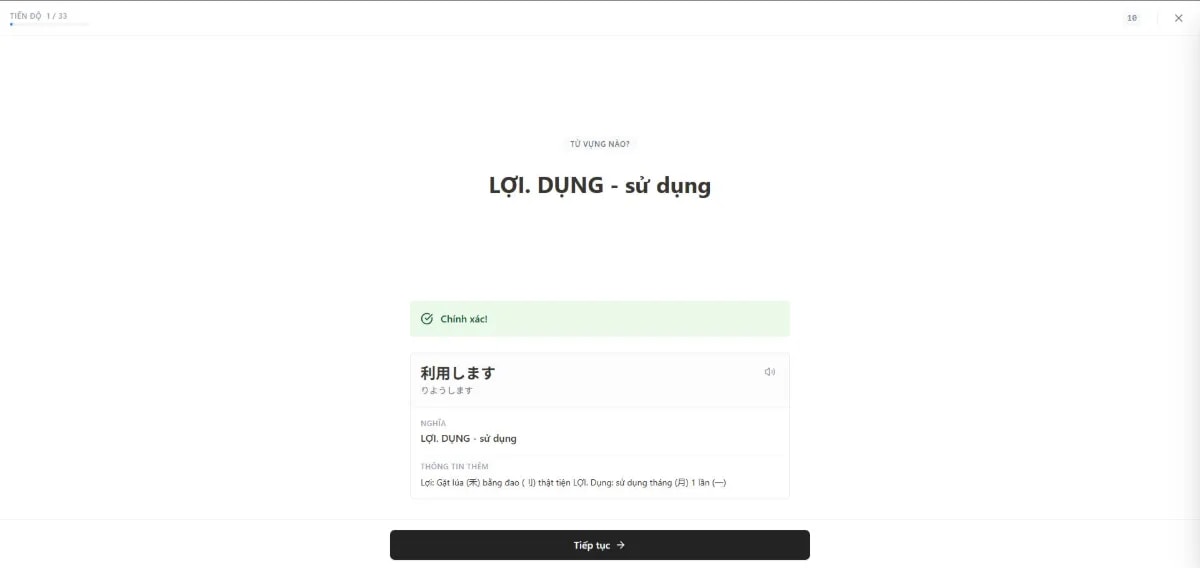This screenshot has width=1200, height=568.
Task: Click the Chính xác! success banner
Action: 600,319
